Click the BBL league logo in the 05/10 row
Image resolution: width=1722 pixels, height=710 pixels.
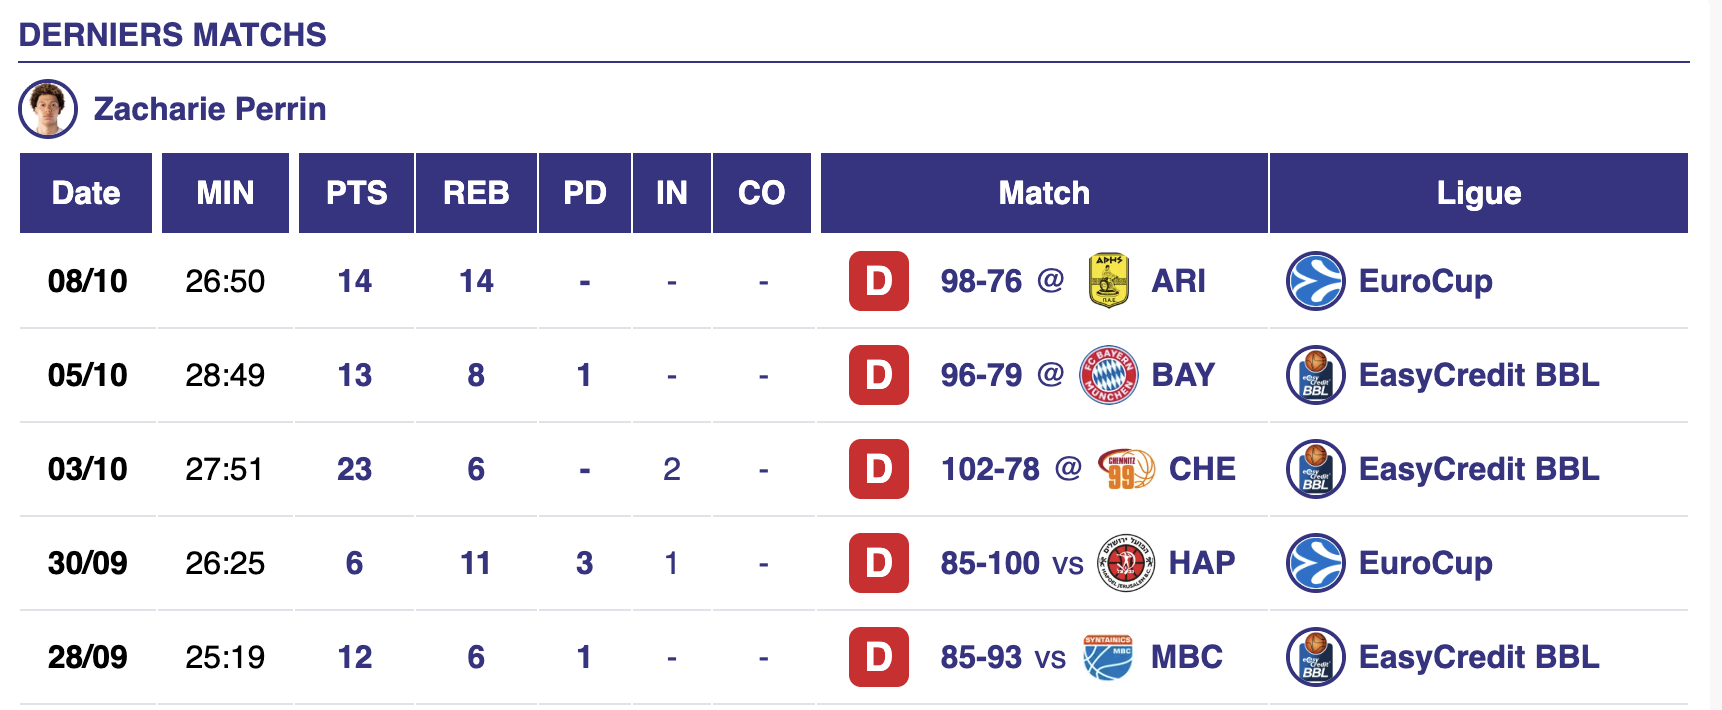[x=1315, y=375]
